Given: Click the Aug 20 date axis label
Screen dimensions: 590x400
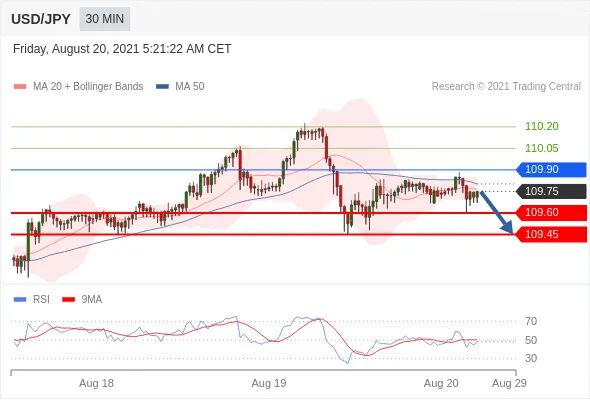Looking at the screenshot, I should click(441, 383).
